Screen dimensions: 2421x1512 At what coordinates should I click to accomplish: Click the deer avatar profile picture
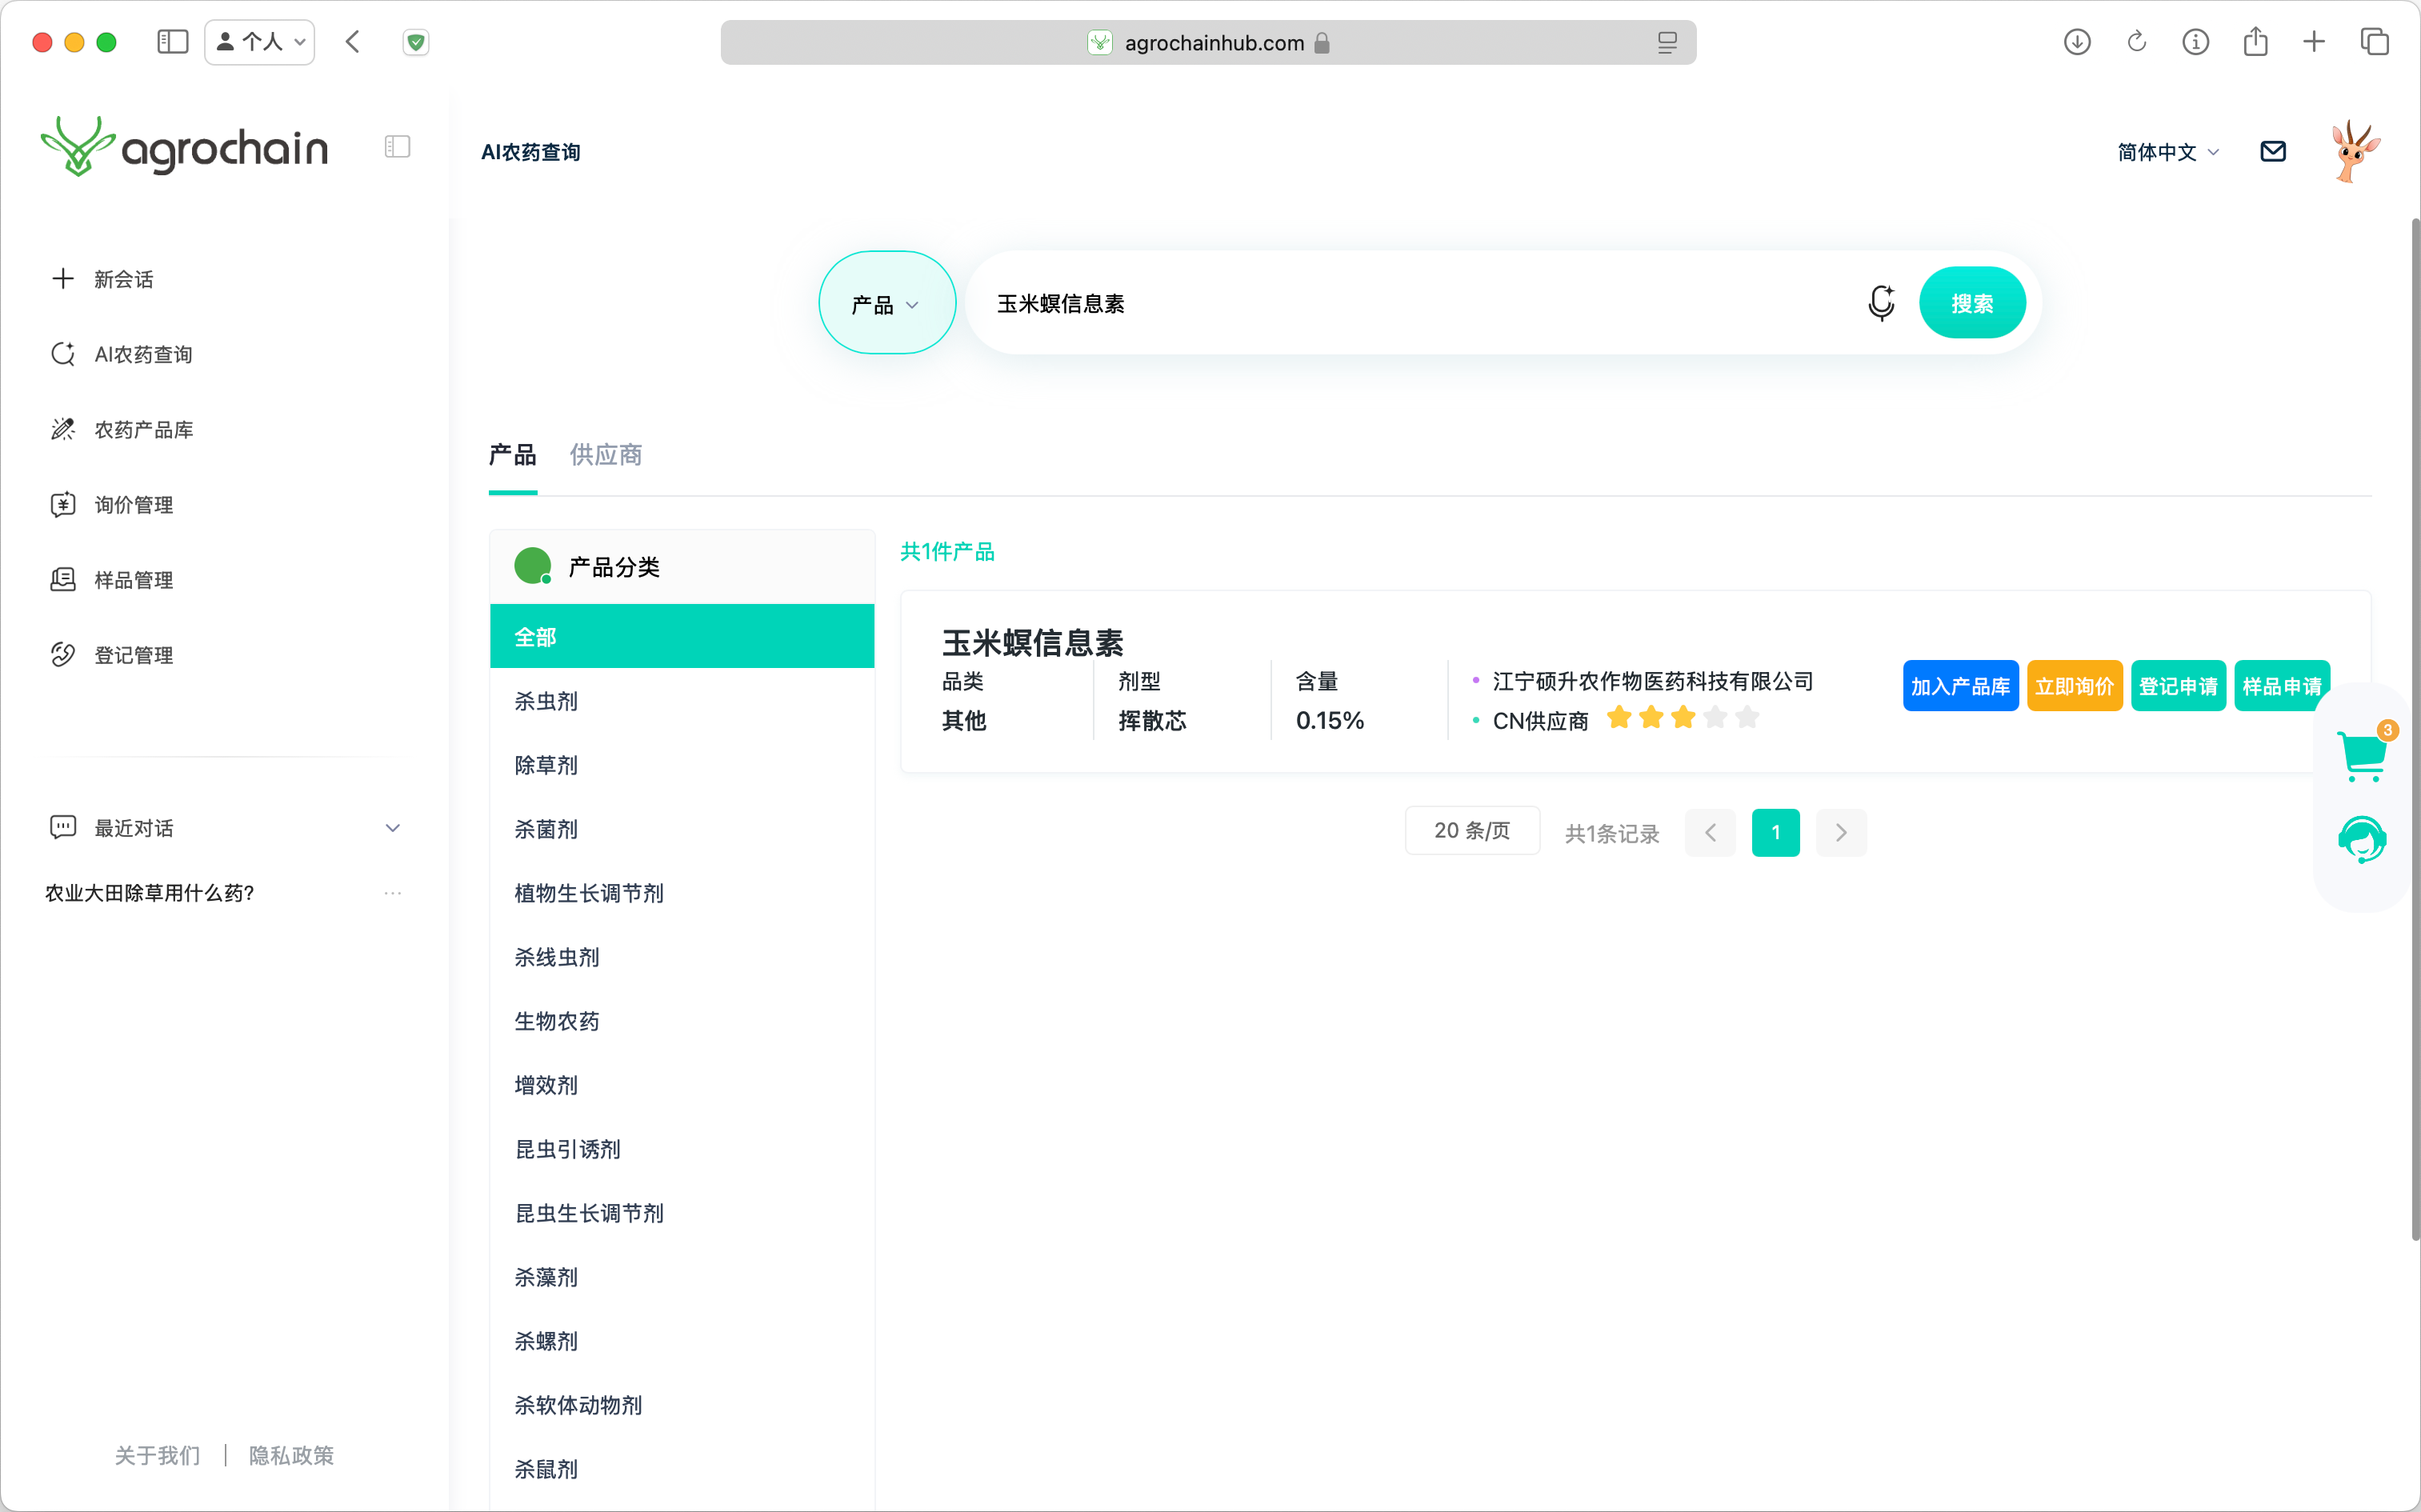pos(2354,151)
